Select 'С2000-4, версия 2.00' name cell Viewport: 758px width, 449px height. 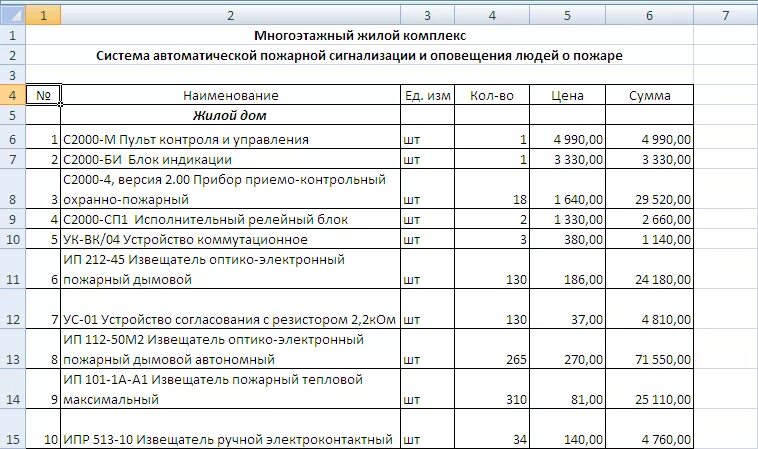231,189
